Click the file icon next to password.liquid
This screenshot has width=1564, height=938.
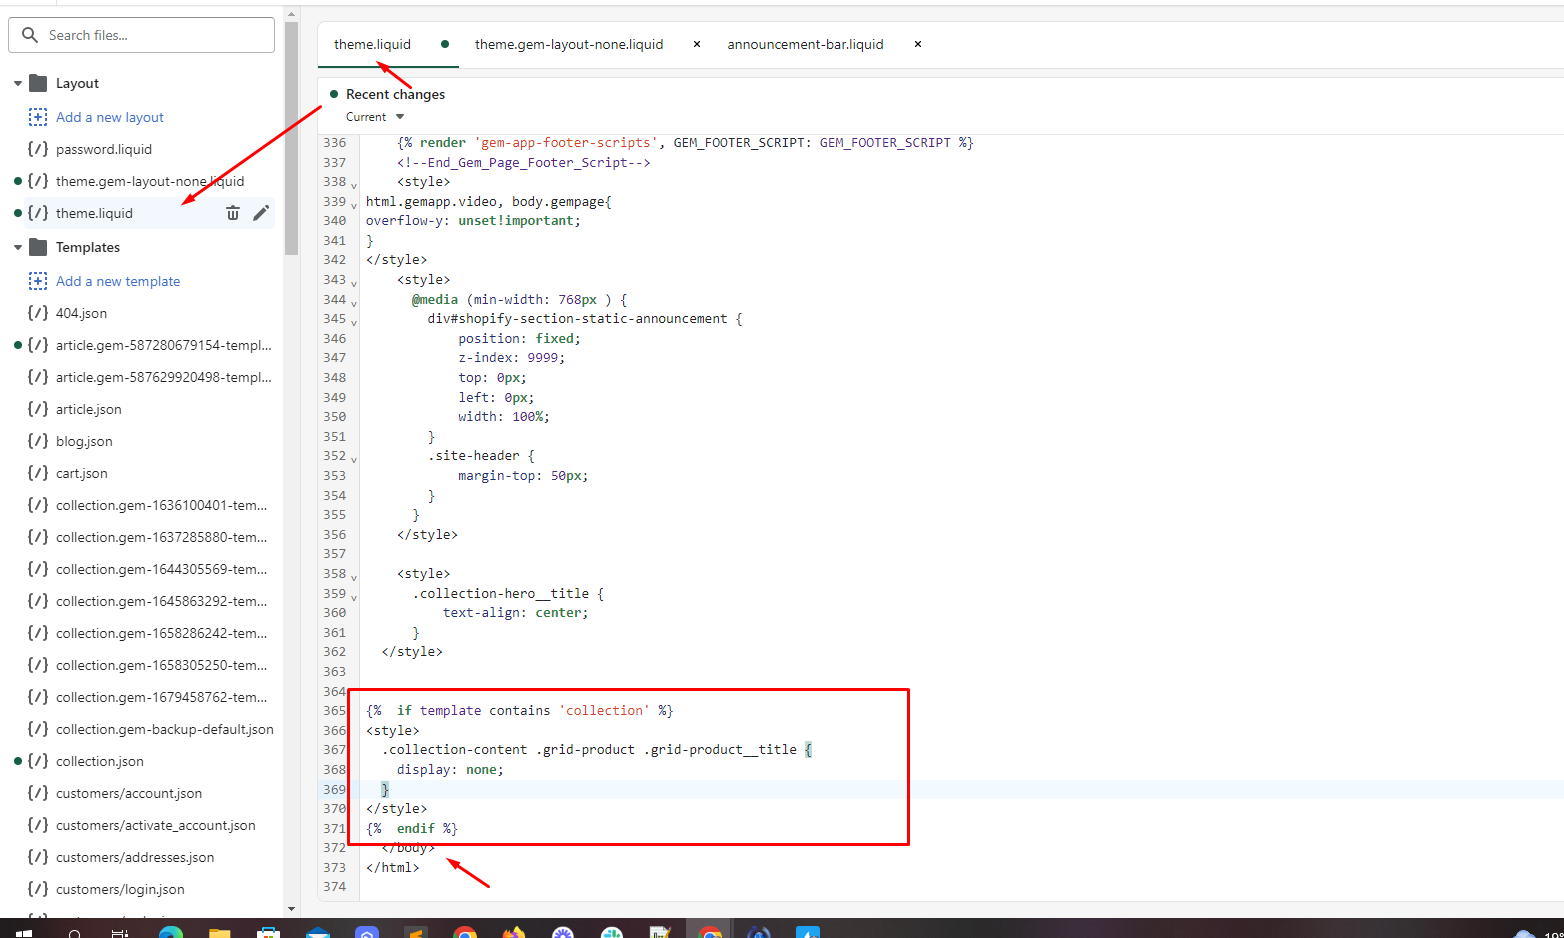click(x=38, y=149)
